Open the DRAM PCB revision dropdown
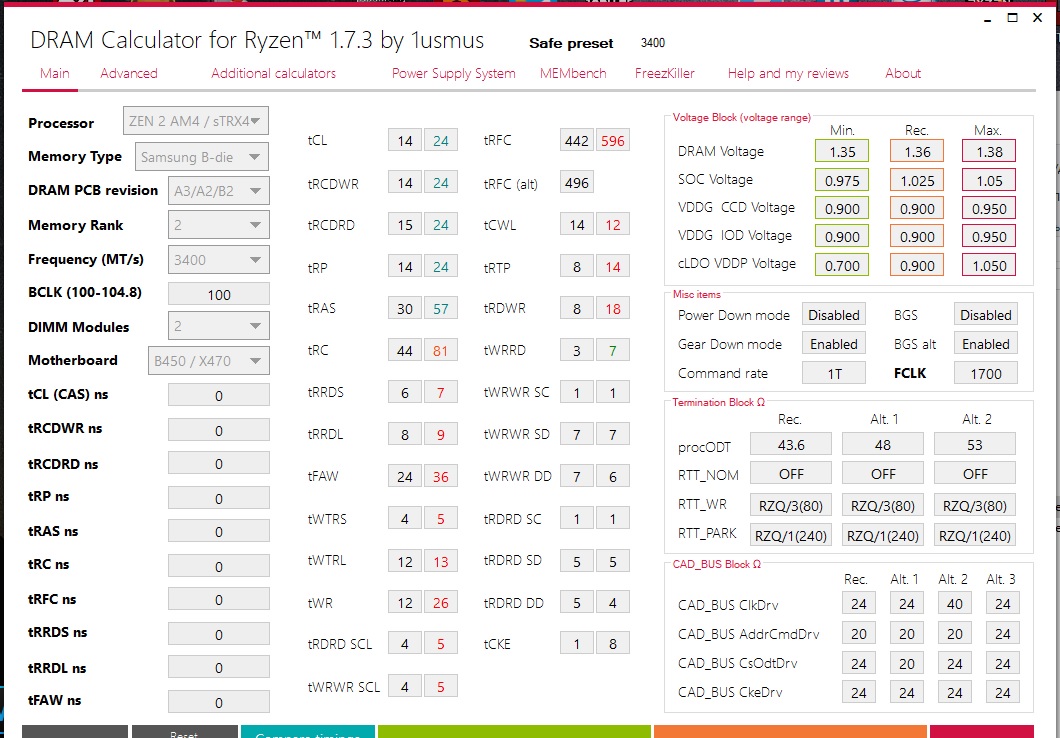 (x=218, y=191)
